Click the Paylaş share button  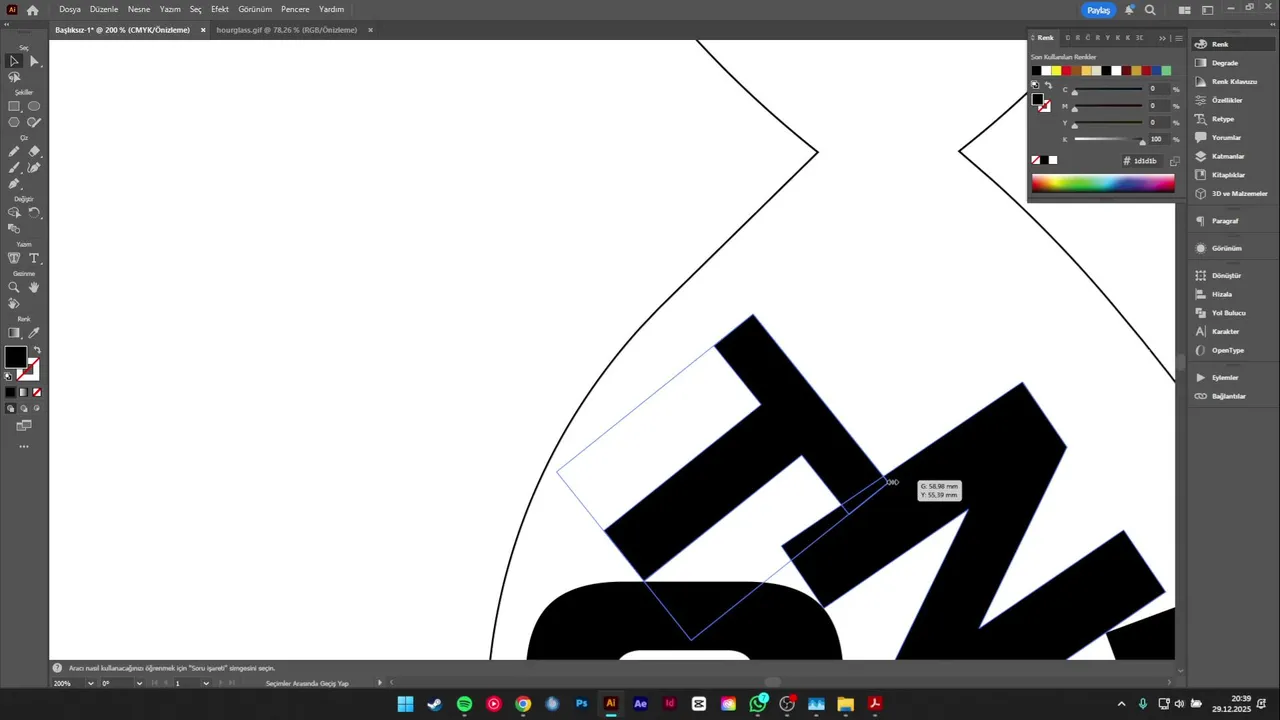pyautogui.click(x=1099, y=10)
